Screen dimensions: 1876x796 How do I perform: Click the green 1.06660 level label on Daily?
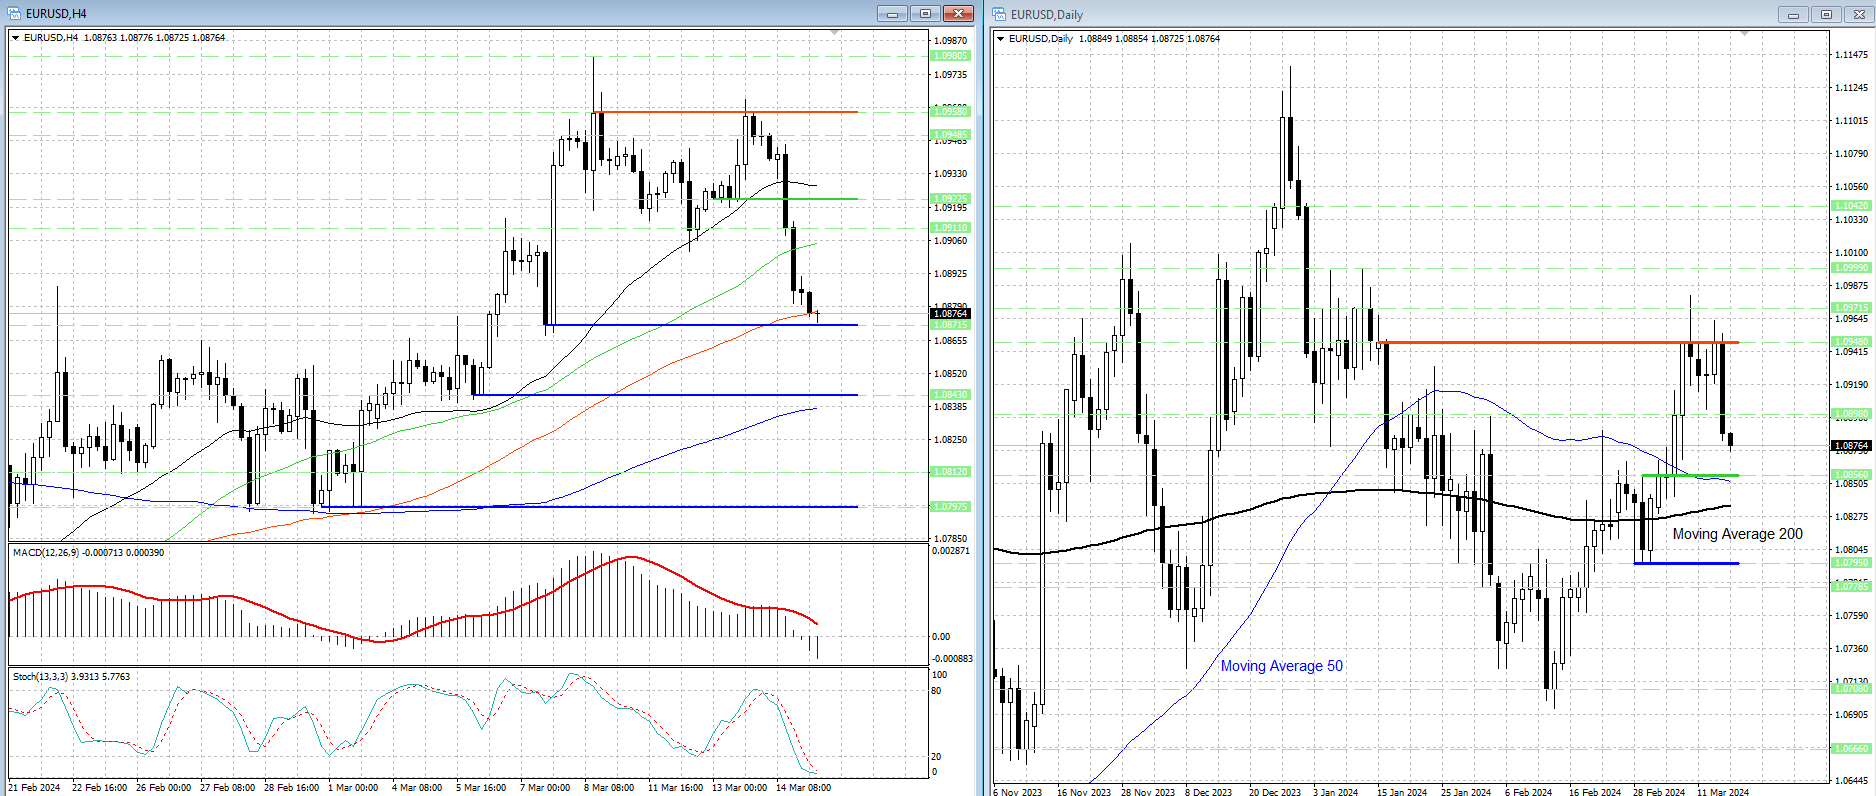click(1851, 749)
